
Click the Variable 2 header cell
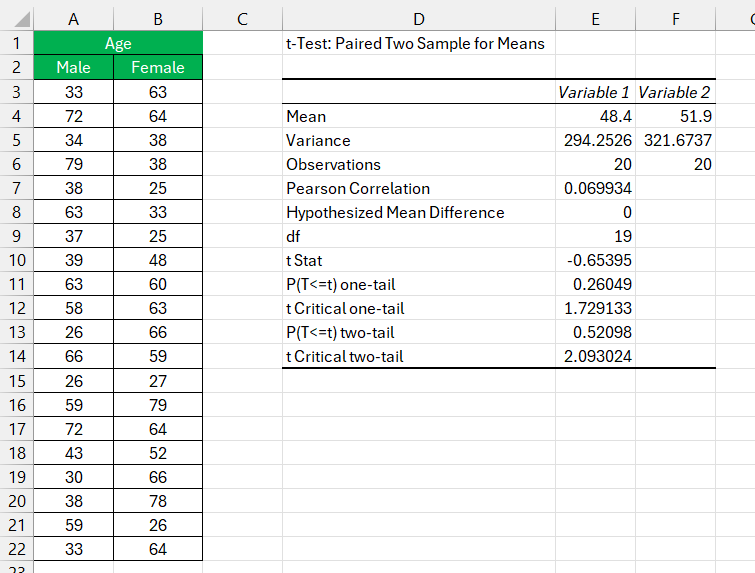pos(676,92)
